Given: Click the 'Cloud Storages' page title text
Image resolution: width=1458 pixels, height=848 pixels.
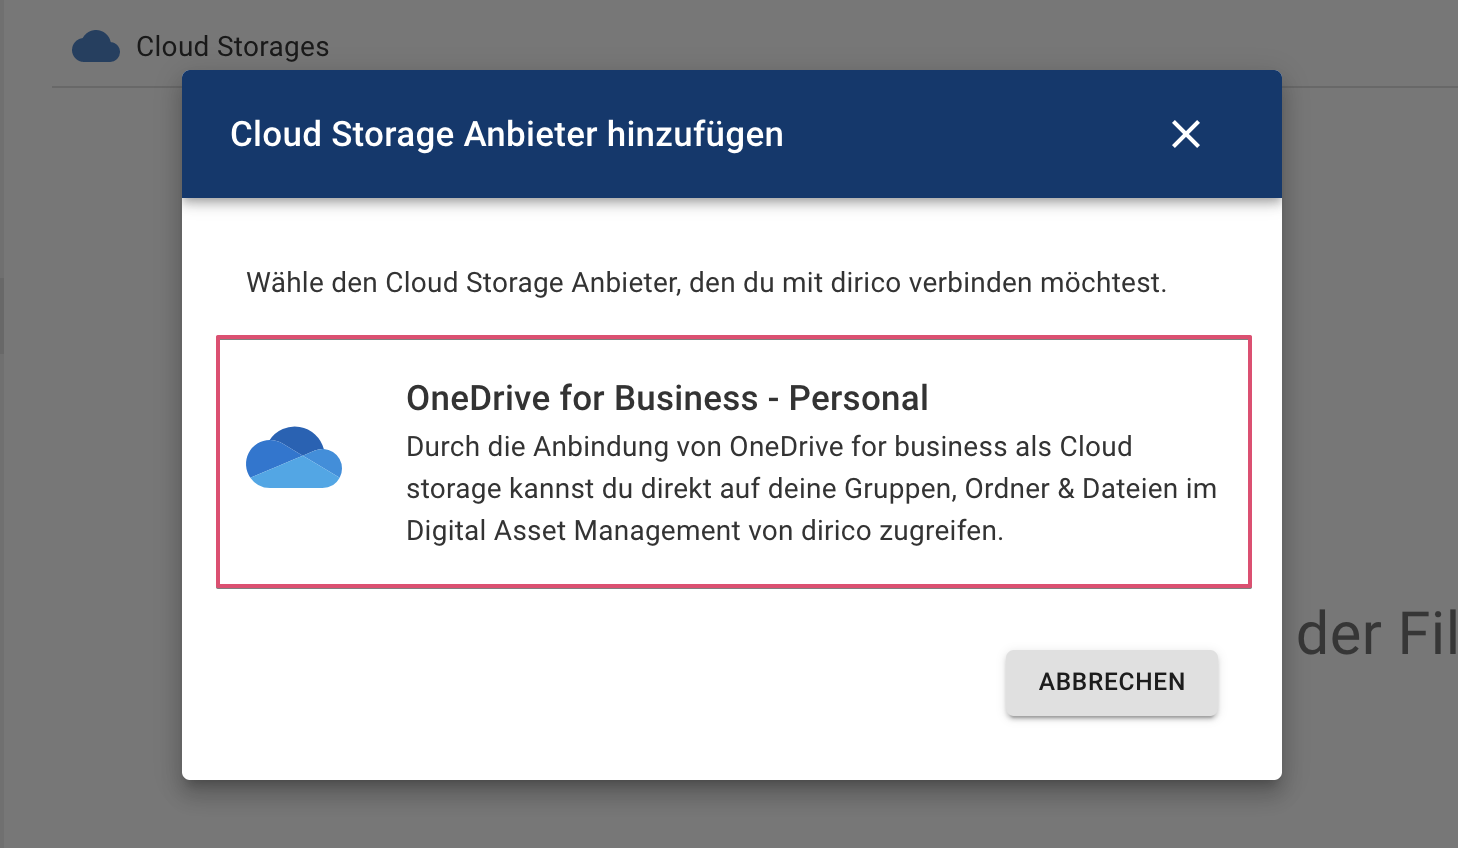Looking at the screenshot, I should (x=232, y=47).
